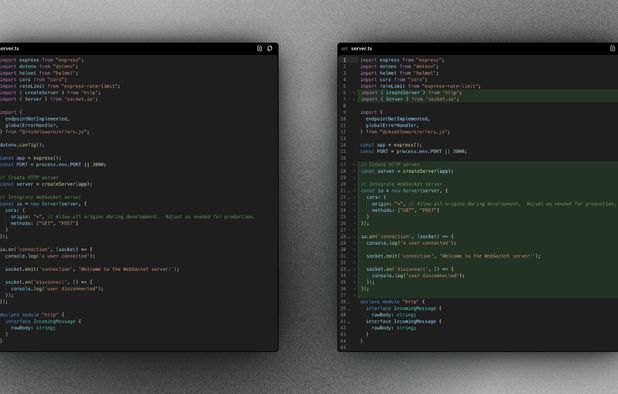Click 'endpointNotImplemented,' on line 10 in right window
Viewport: 618px width, 394px height.
coord(398,119)
